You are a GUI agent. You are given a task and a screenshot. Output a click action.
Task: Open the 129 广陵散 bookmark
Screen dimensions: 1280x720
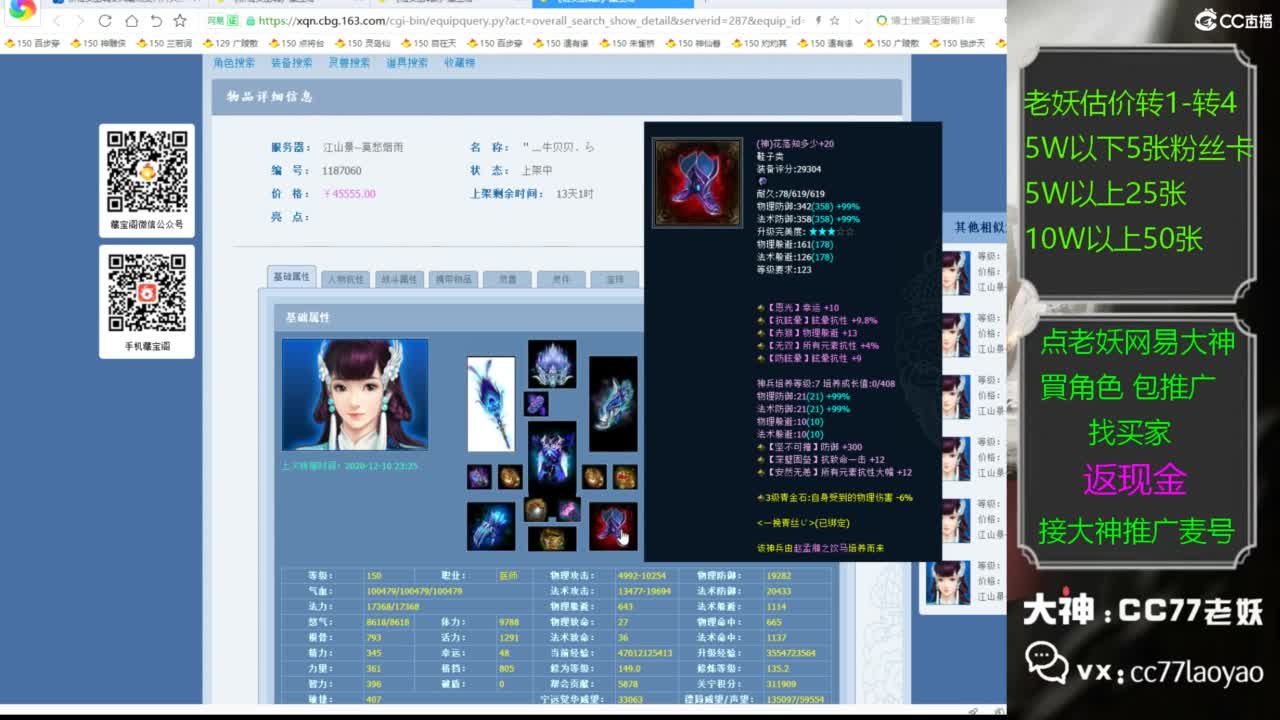pos(230,44)
